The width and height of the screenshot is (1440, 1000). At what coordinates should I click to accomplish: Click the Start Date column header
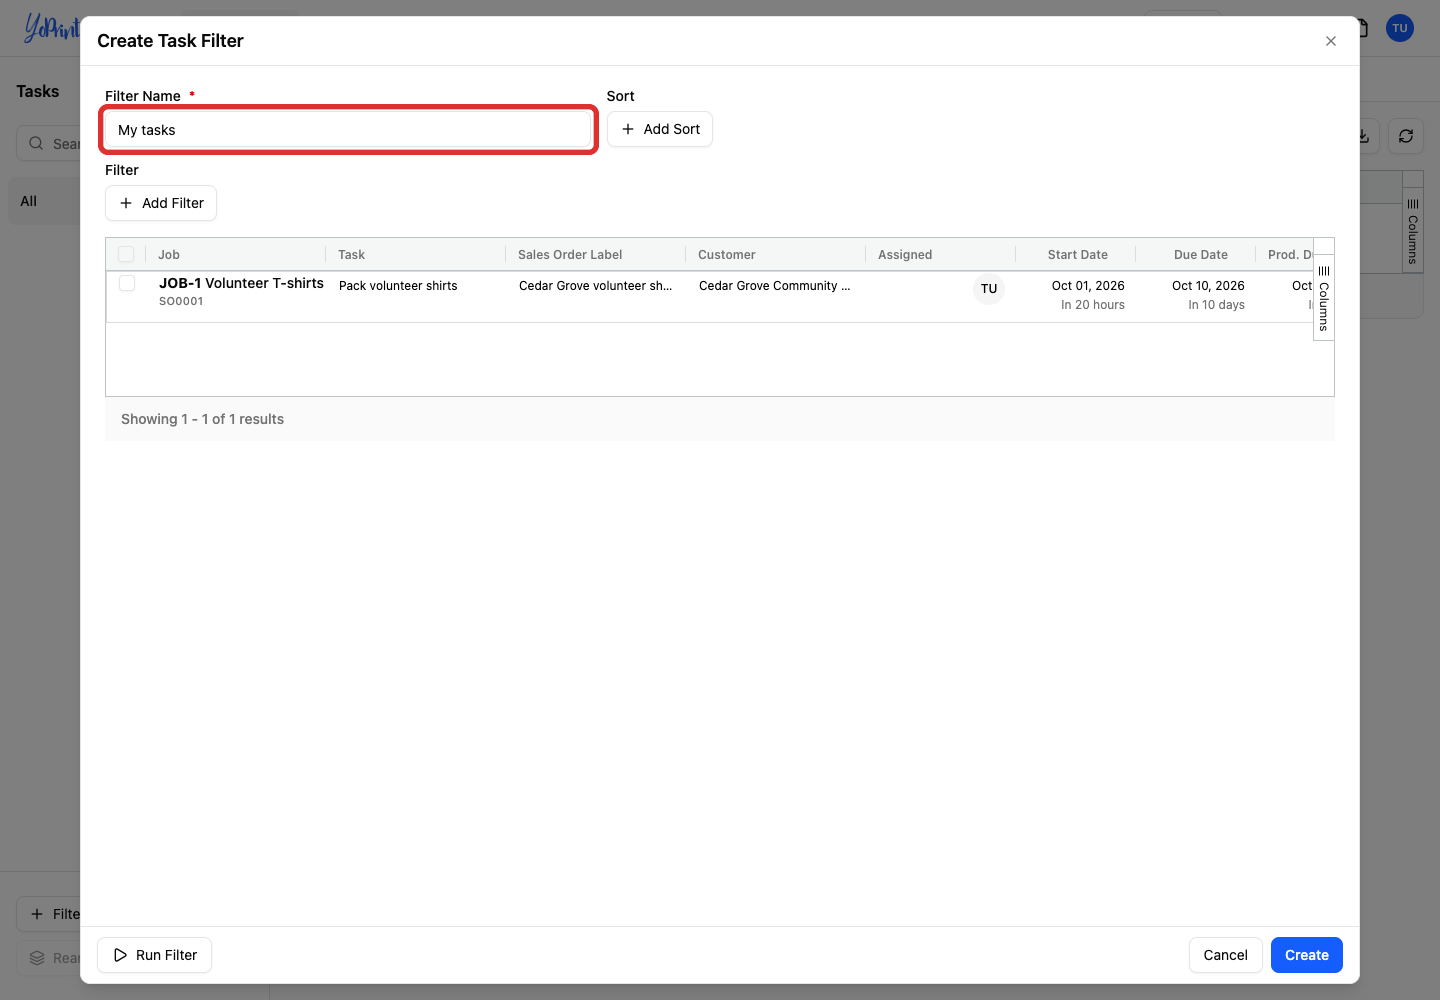[1077, 255]
